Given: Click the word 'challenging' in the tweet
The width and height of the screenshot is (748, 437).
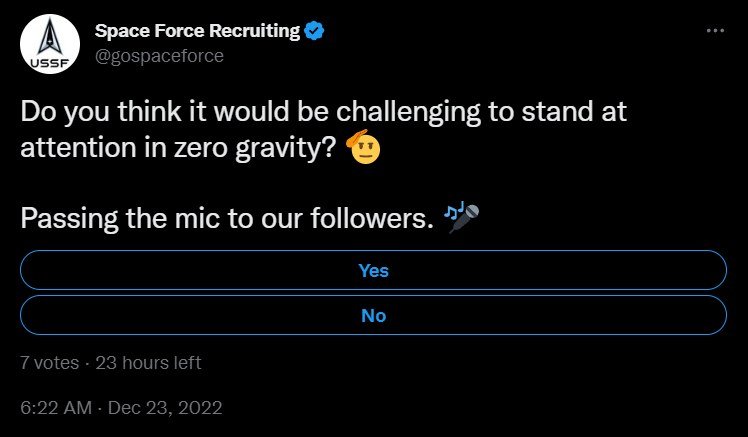Looking at the screenshot, I should coord(408,113).
